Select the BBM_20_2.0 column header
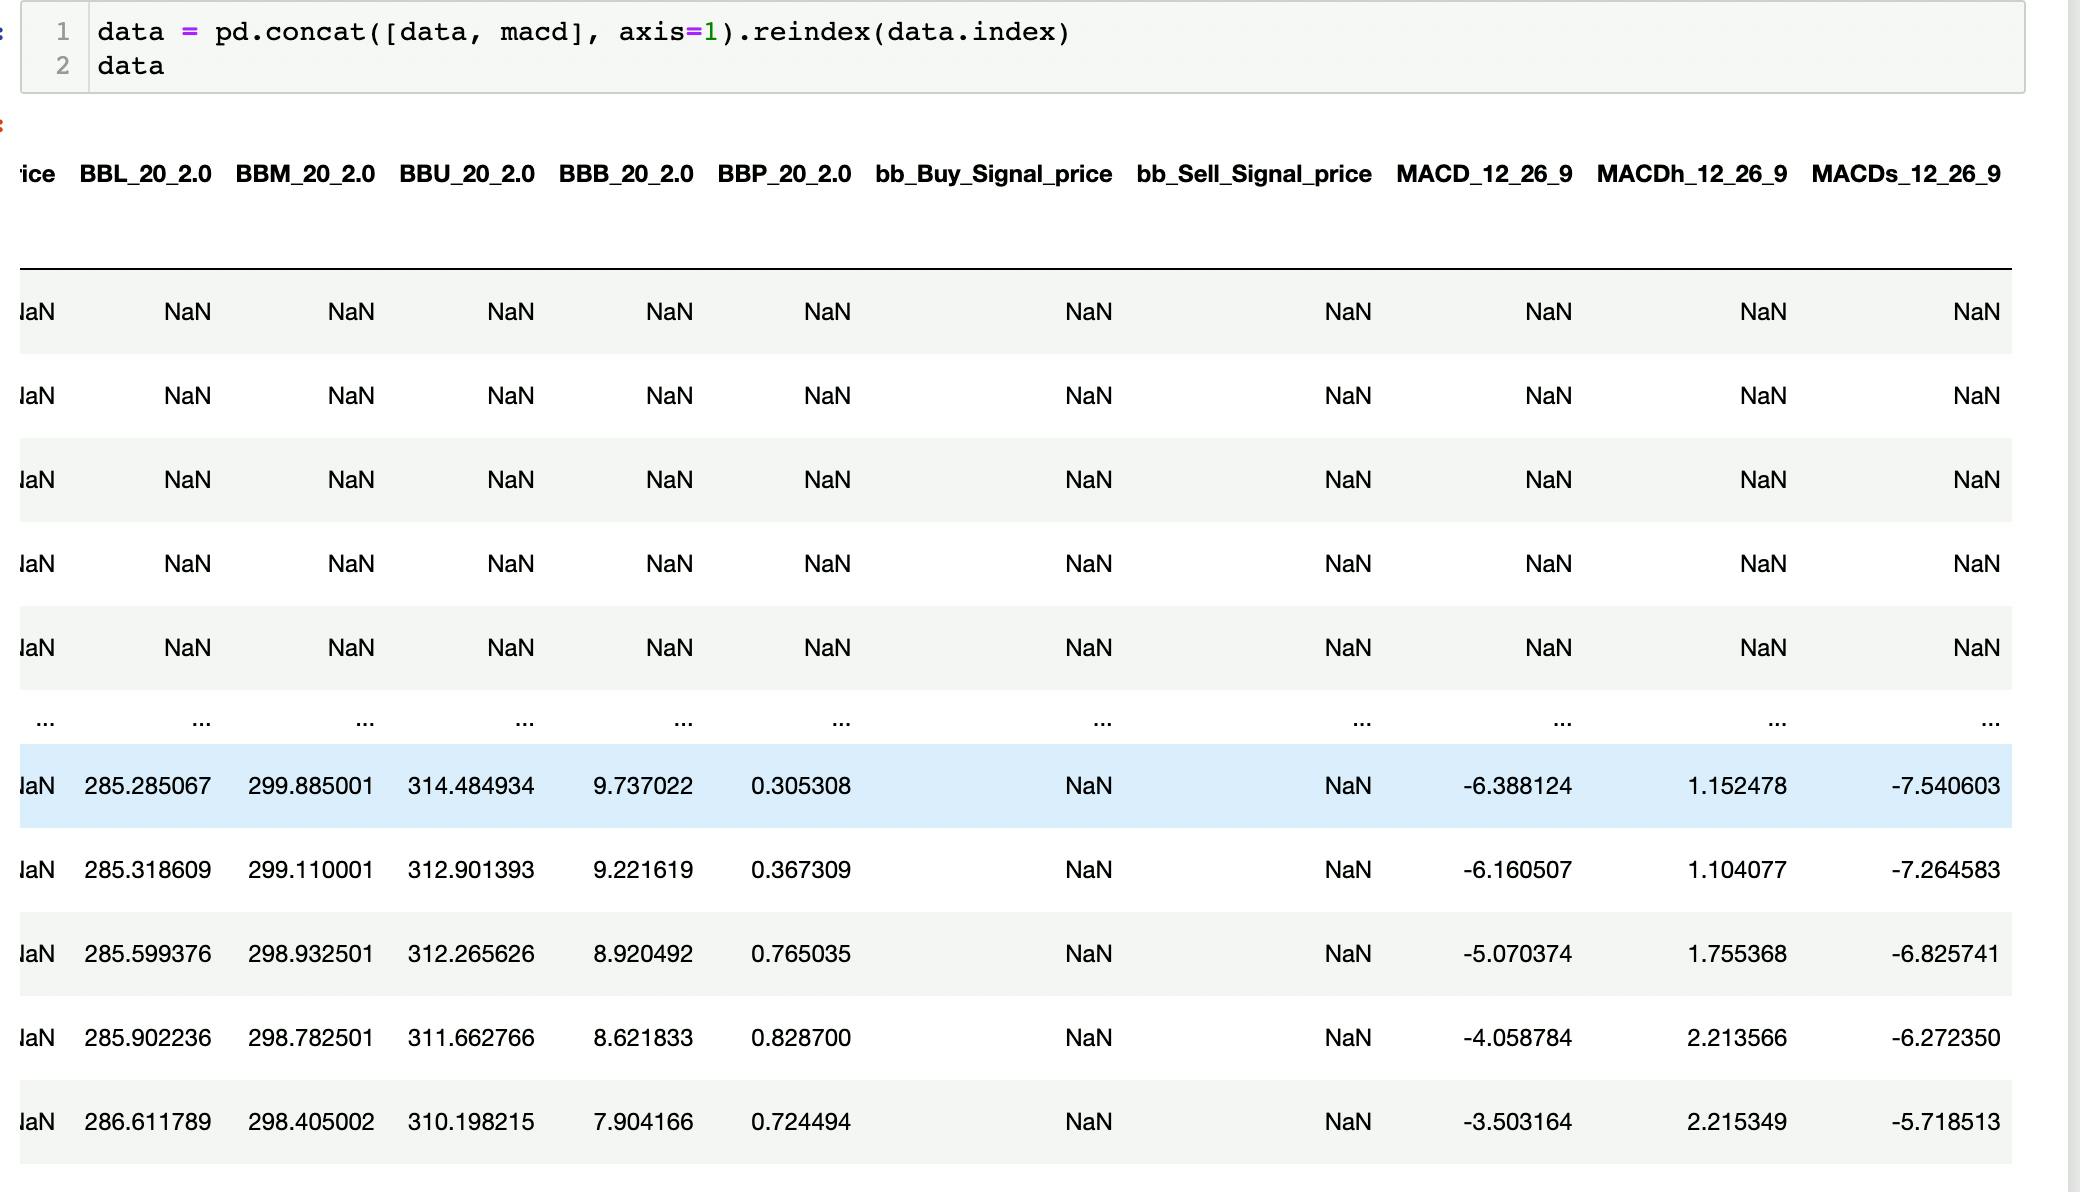The height and width of the screenshot is (1192, 2080). pos(305,174)
